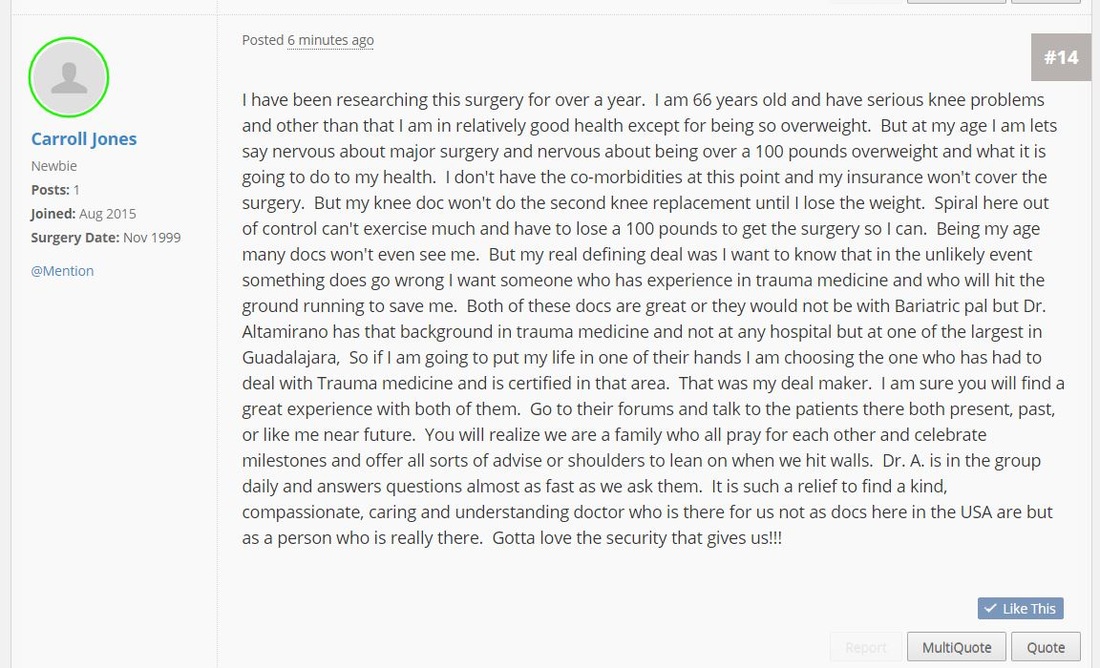Click the first sentence of the post

(443, 100)
